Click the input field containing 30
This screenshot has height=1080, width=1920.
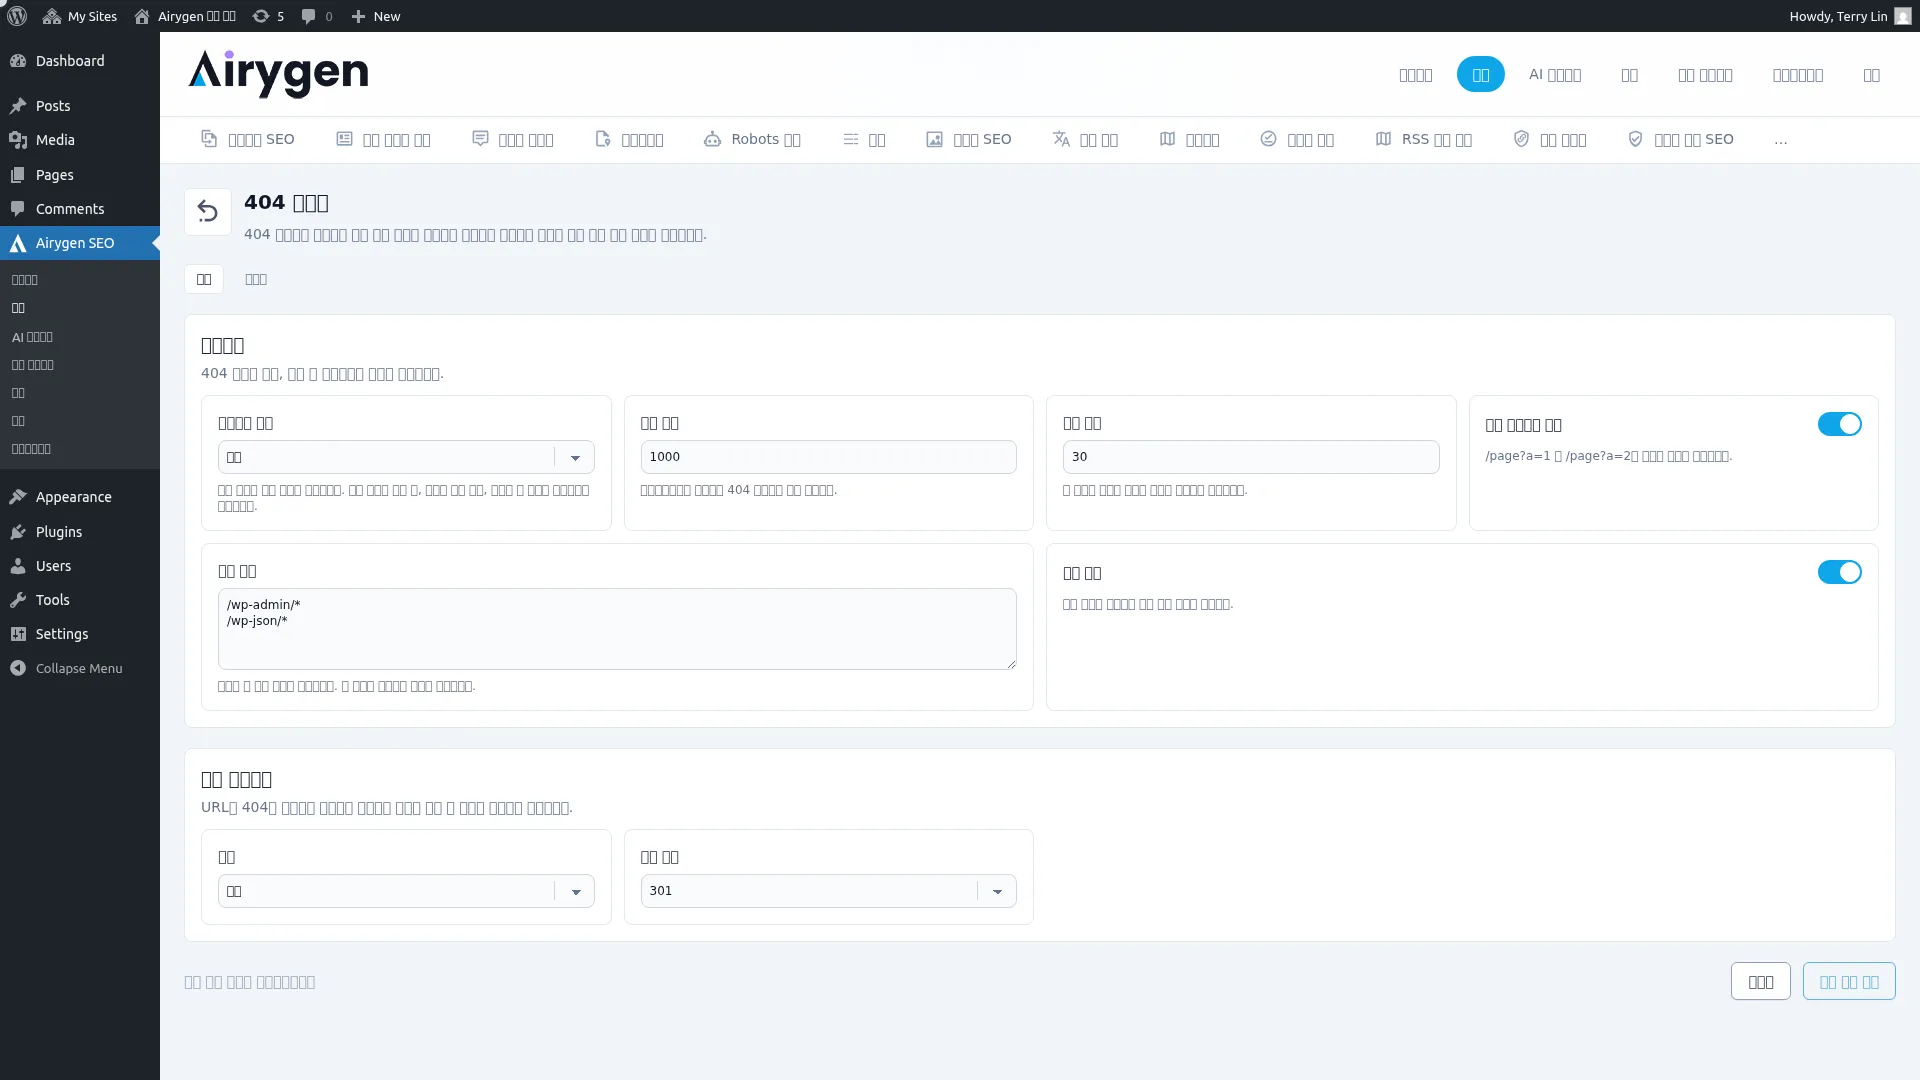click(1251, 457)
